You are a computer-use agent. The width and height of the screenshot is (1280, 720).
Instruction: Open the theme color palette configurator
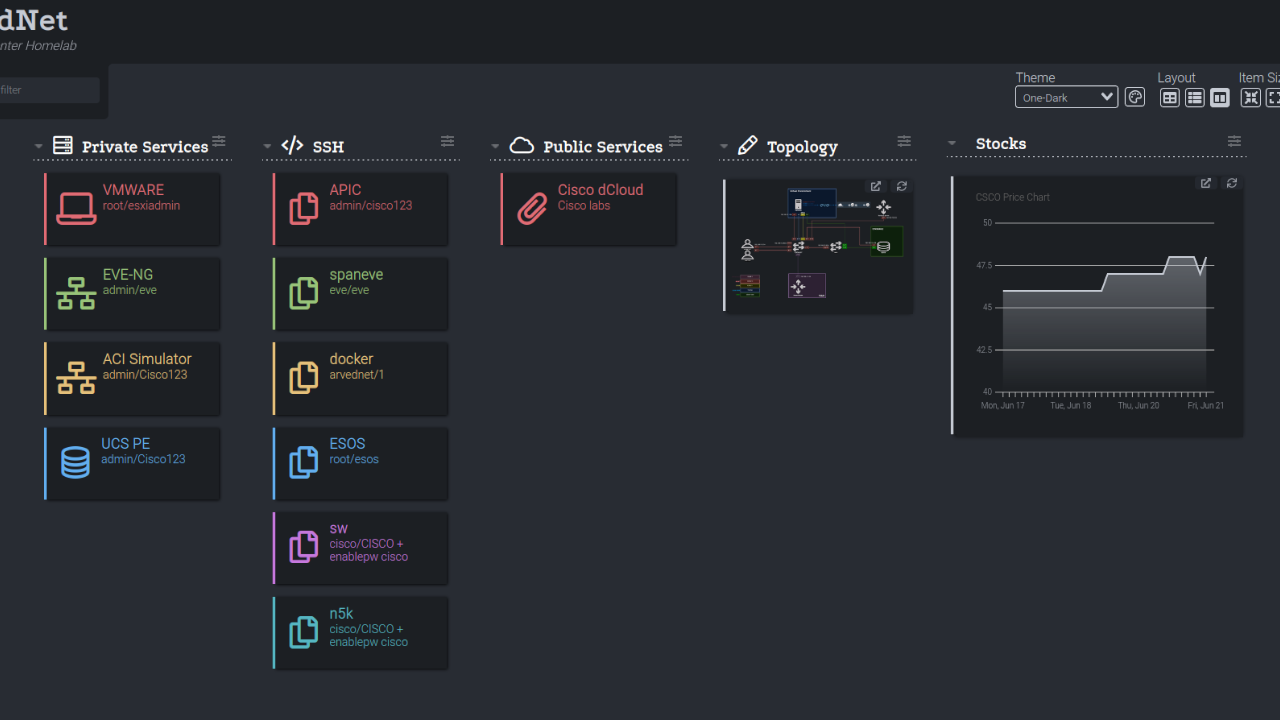point(1135,97)
